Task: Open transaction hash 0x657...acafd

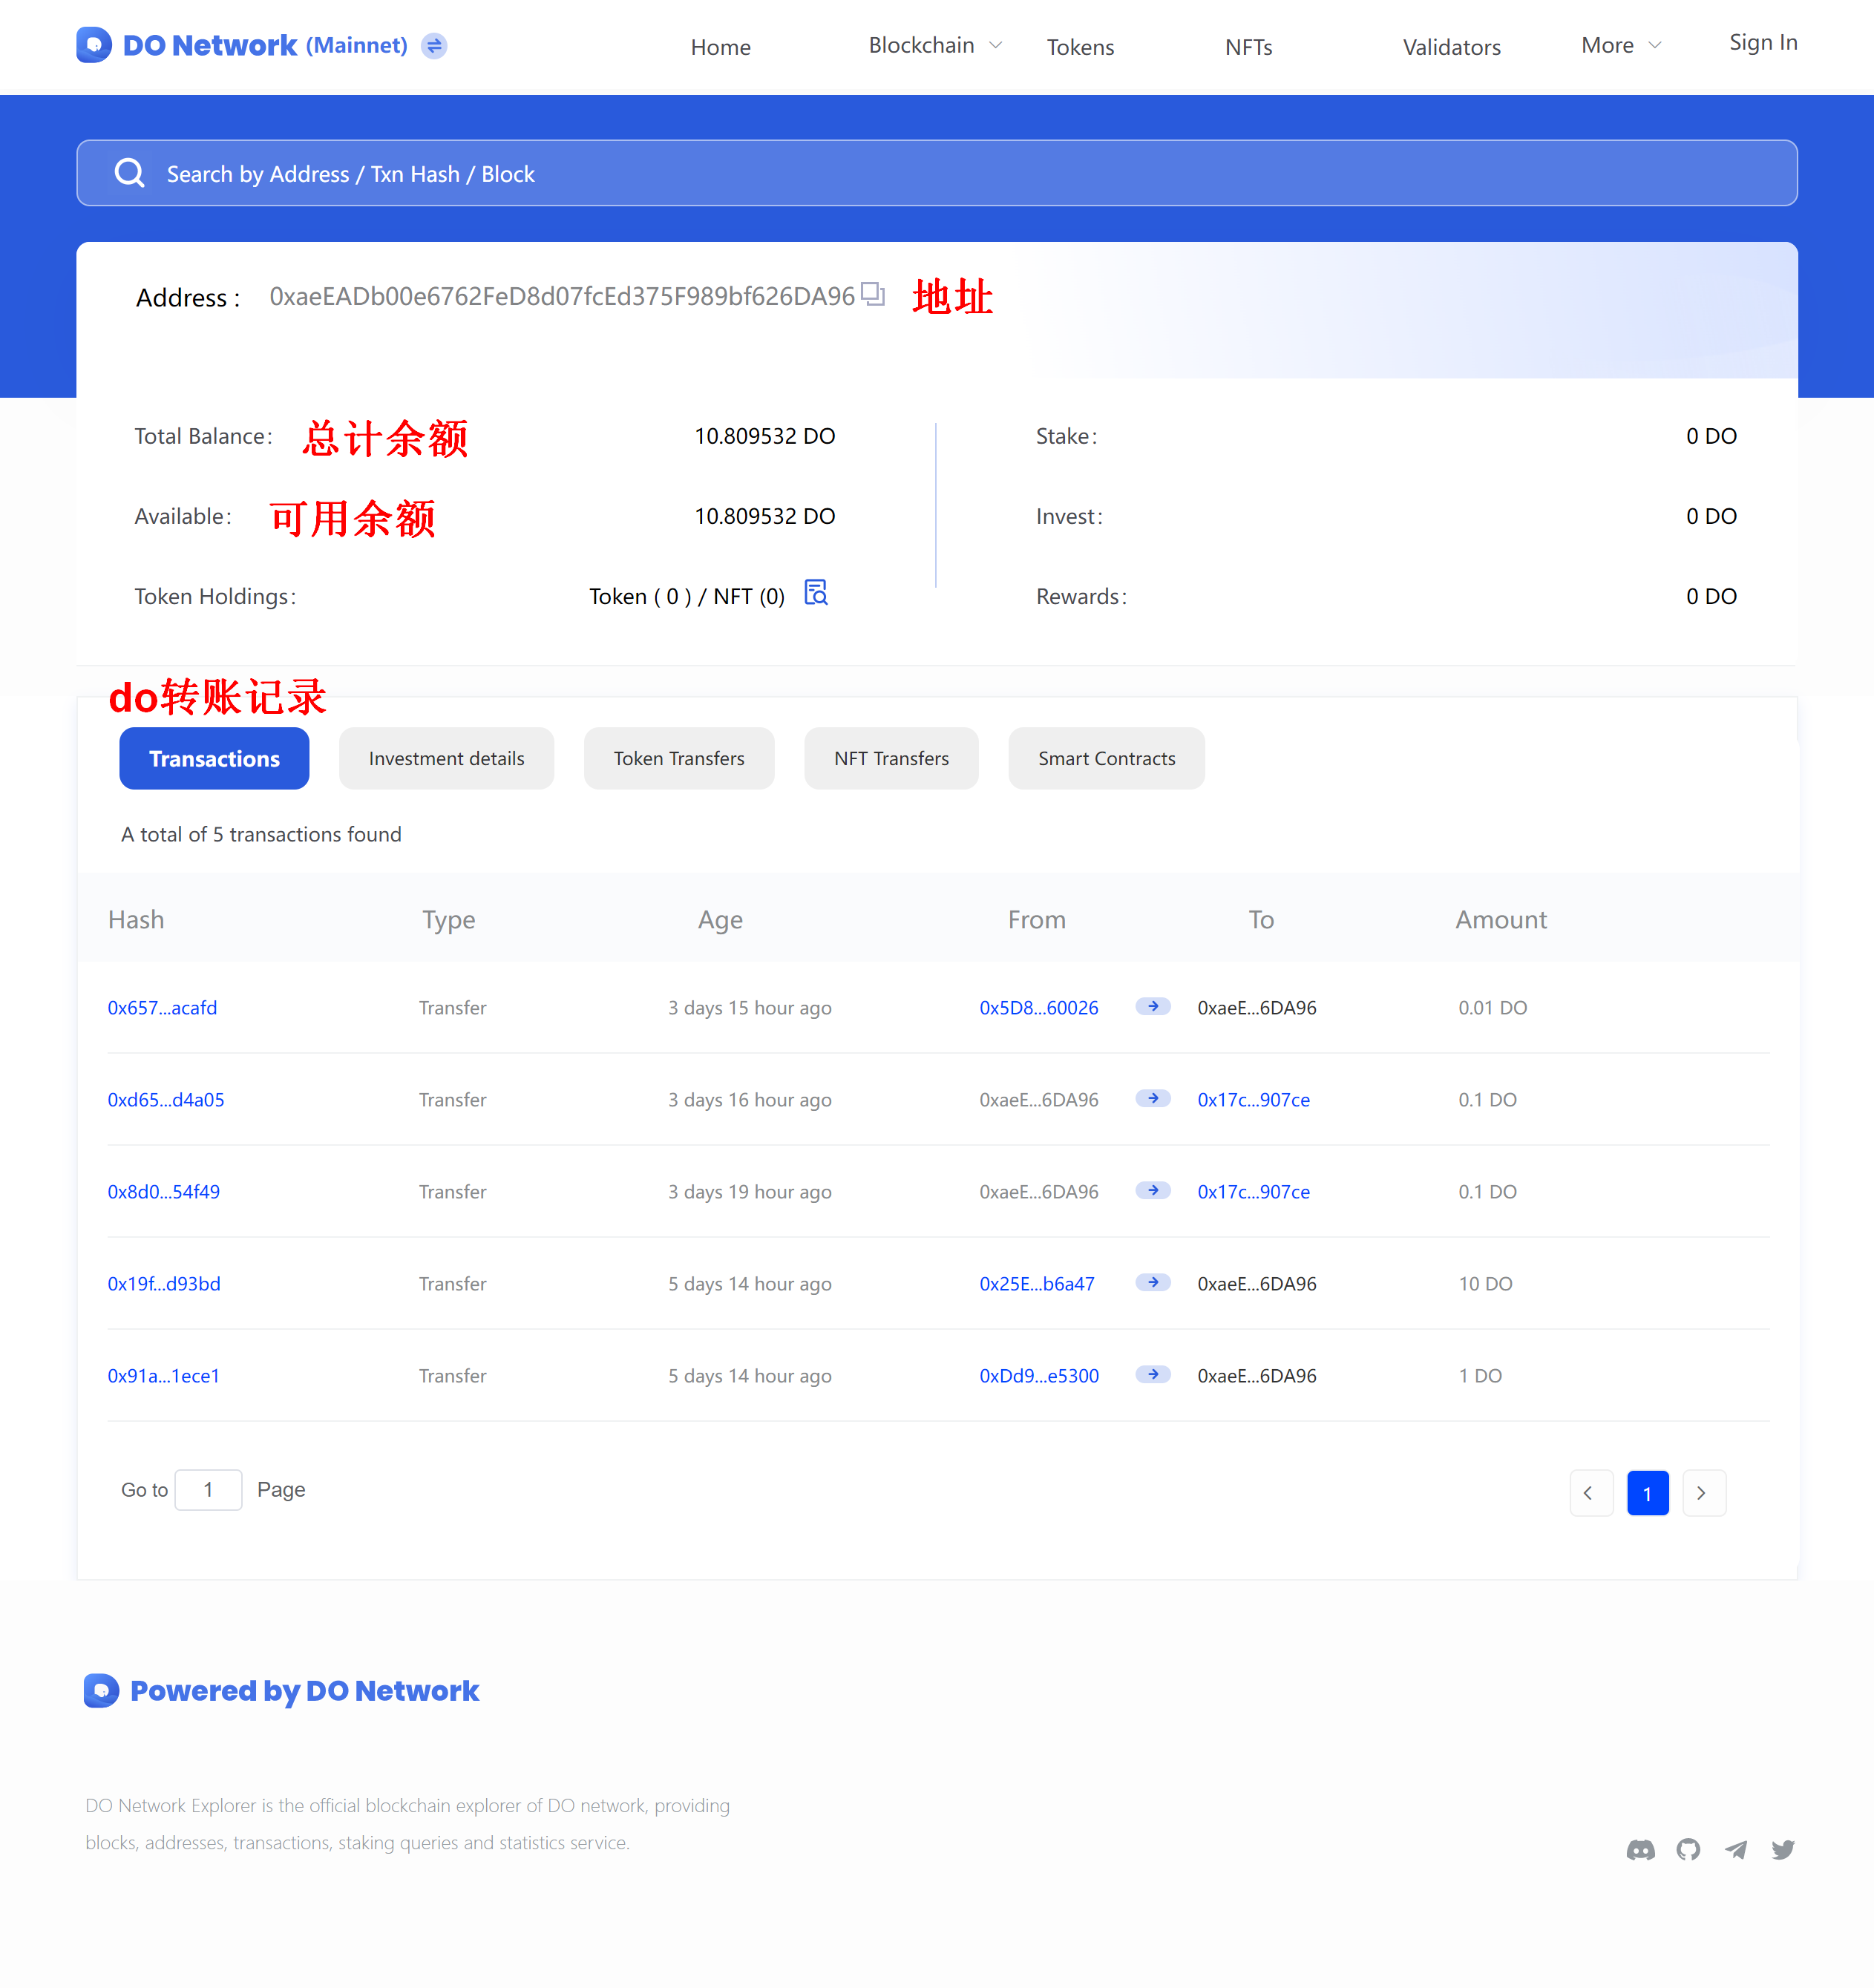Action: [162, 1007]
